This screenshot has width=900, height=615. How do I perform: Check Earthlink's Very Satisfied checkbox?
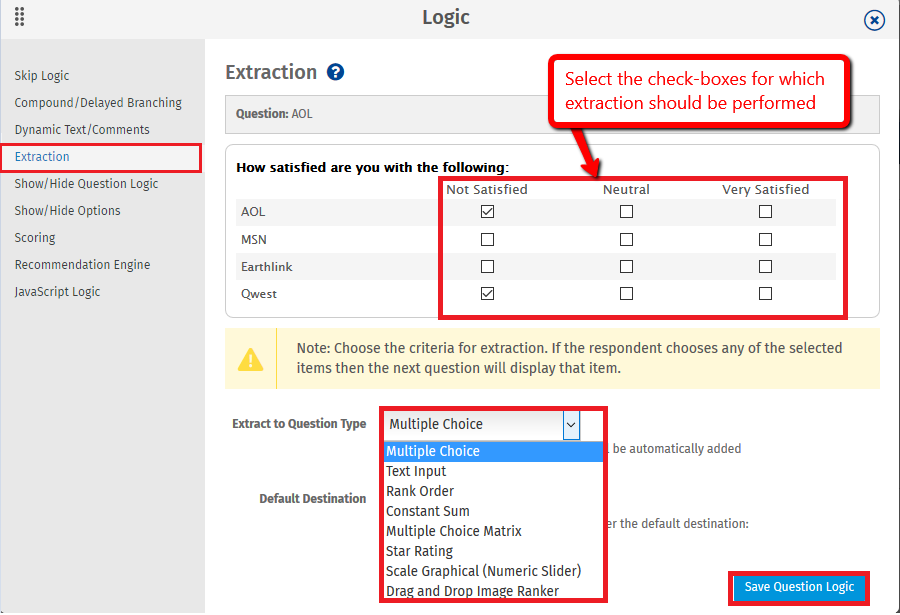click(x=765, y=266)
